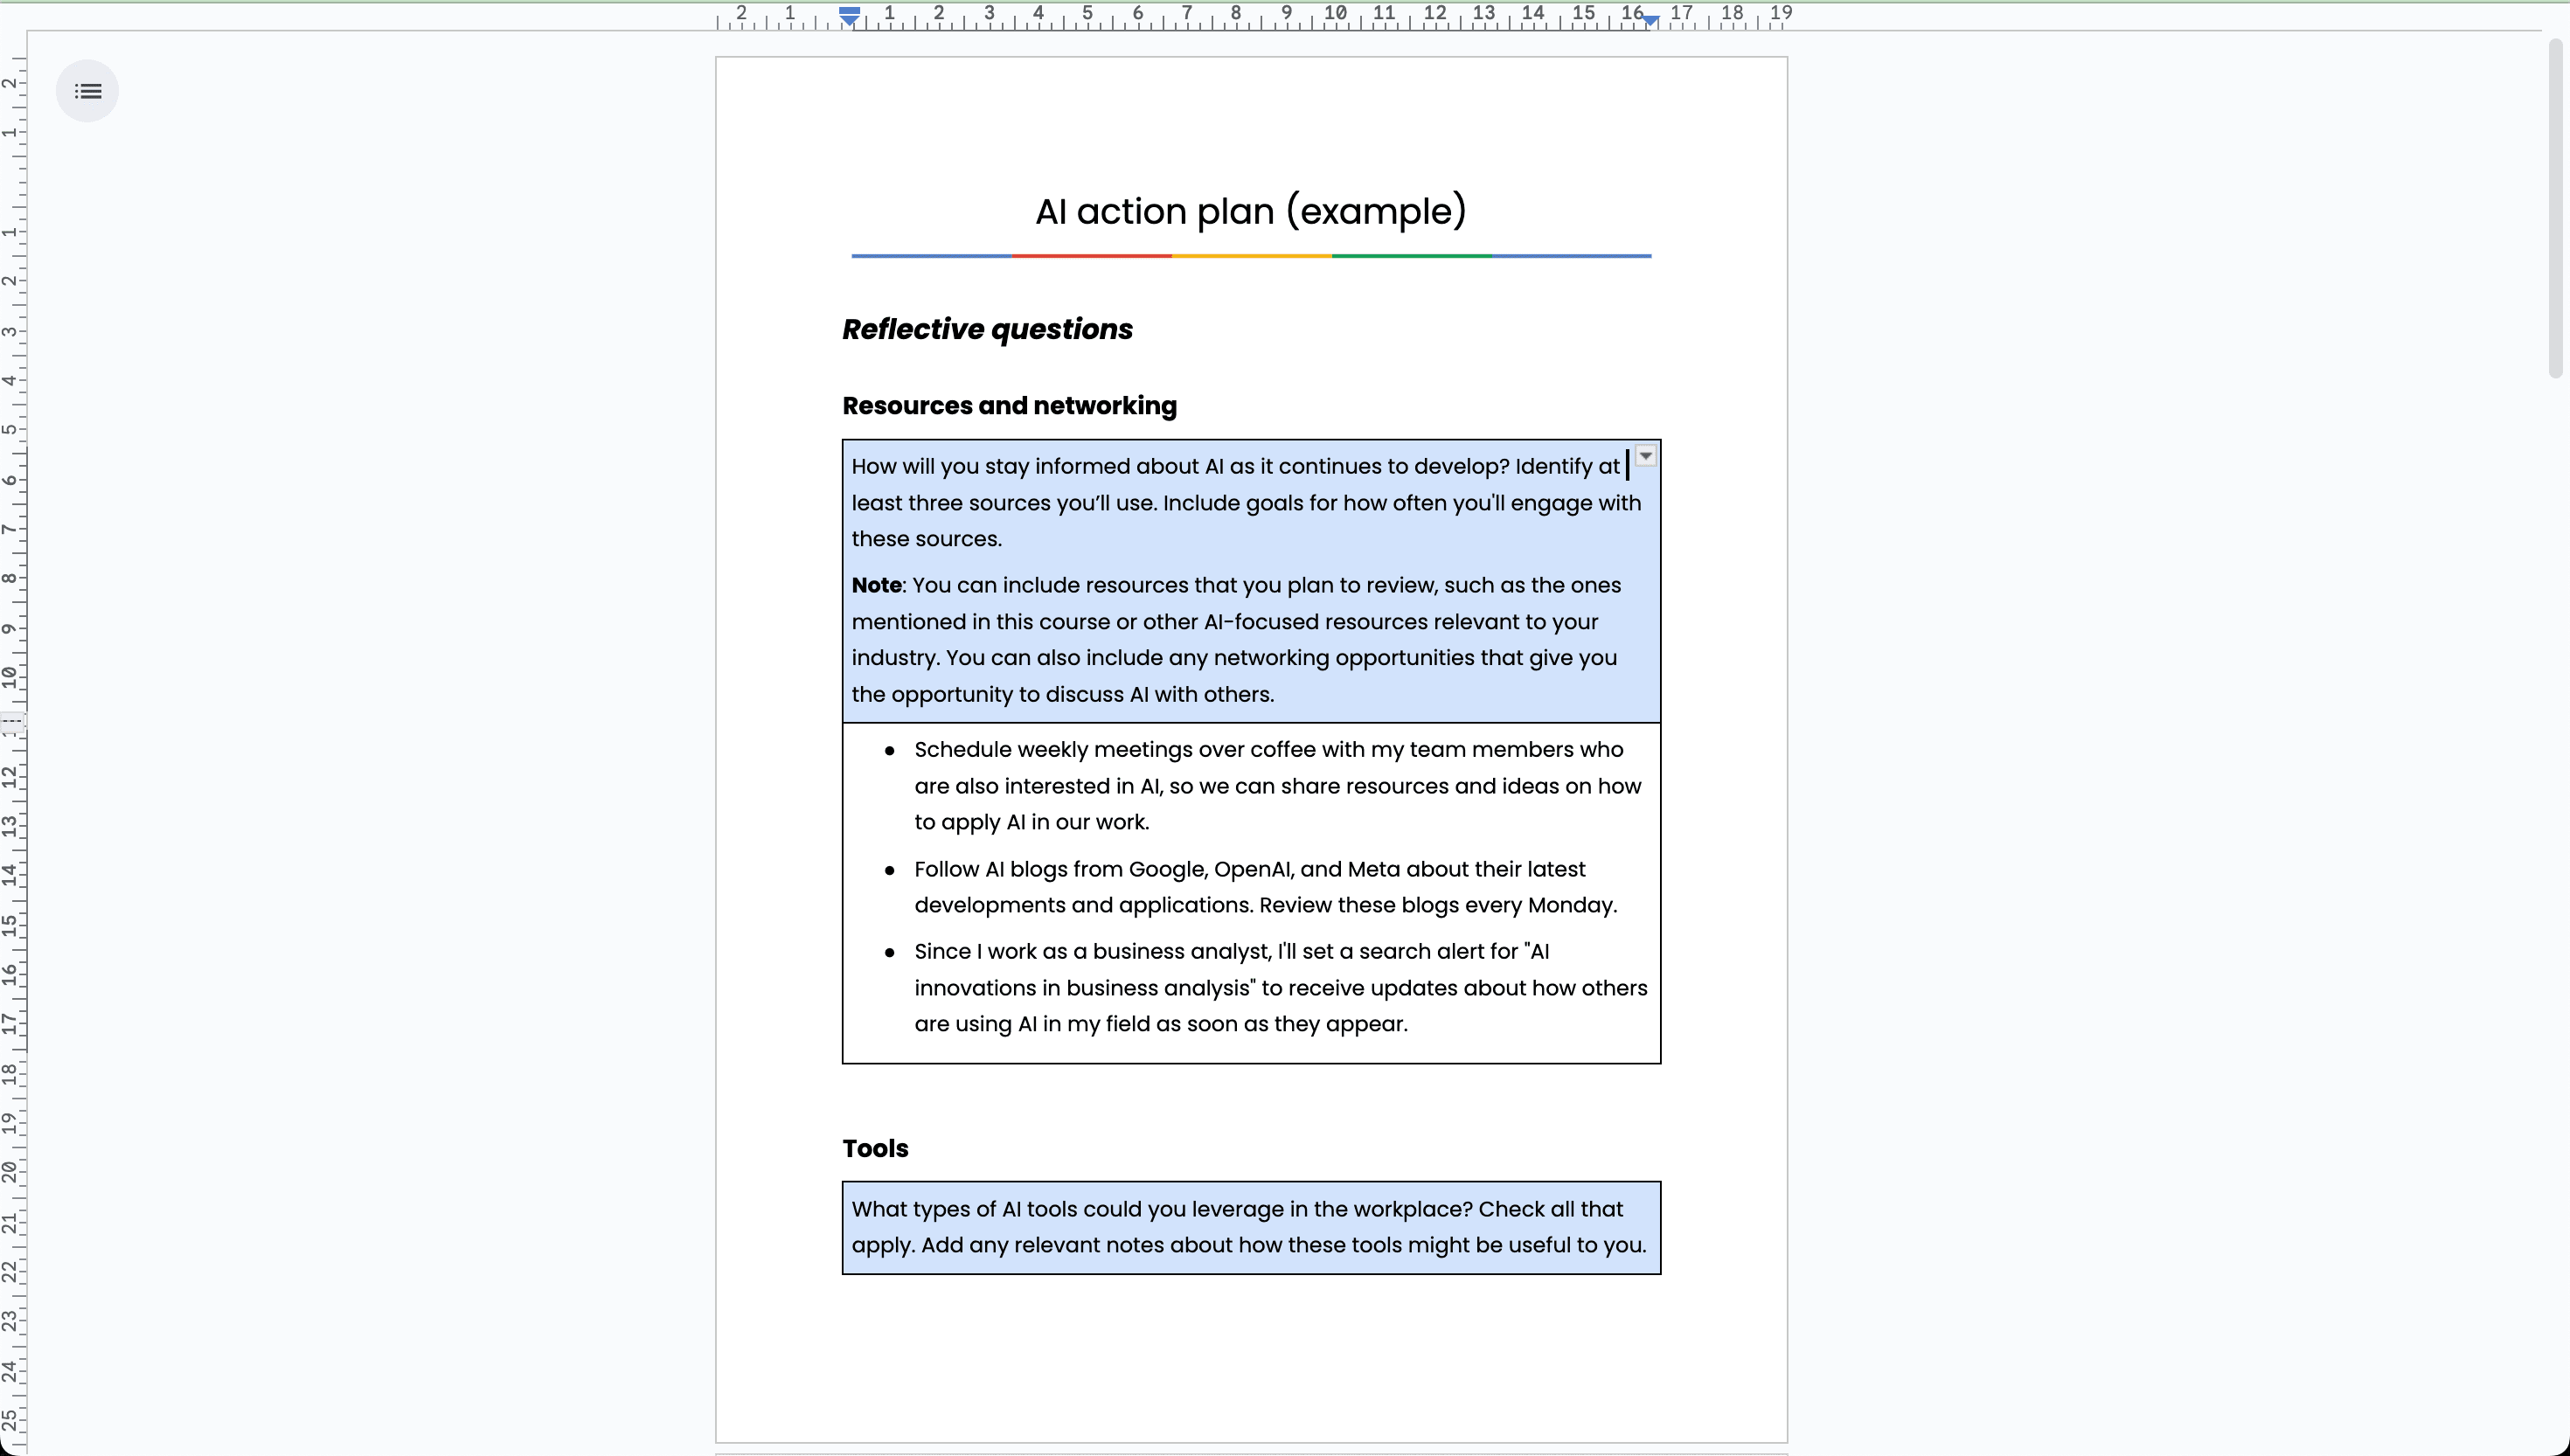The width and height of the screenshot is (2570, 1456).
Task: Open the document outline panel
Action: 88,91
